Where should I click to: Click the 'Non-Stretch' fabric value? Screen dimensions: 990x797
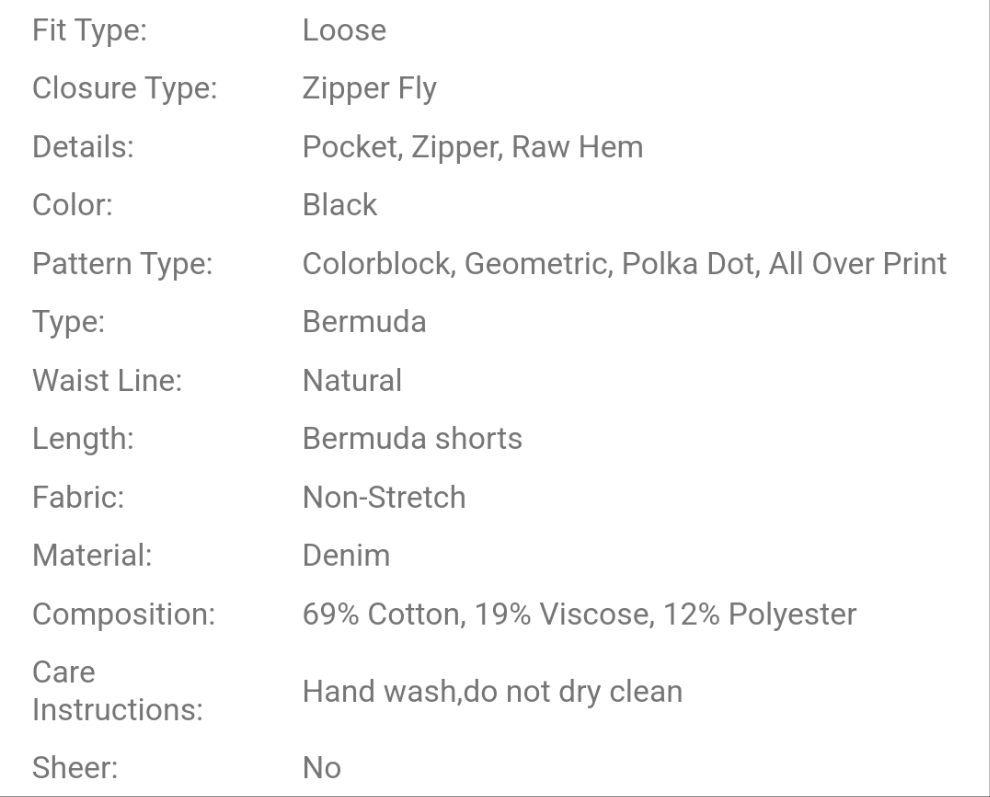click(384, 497)
